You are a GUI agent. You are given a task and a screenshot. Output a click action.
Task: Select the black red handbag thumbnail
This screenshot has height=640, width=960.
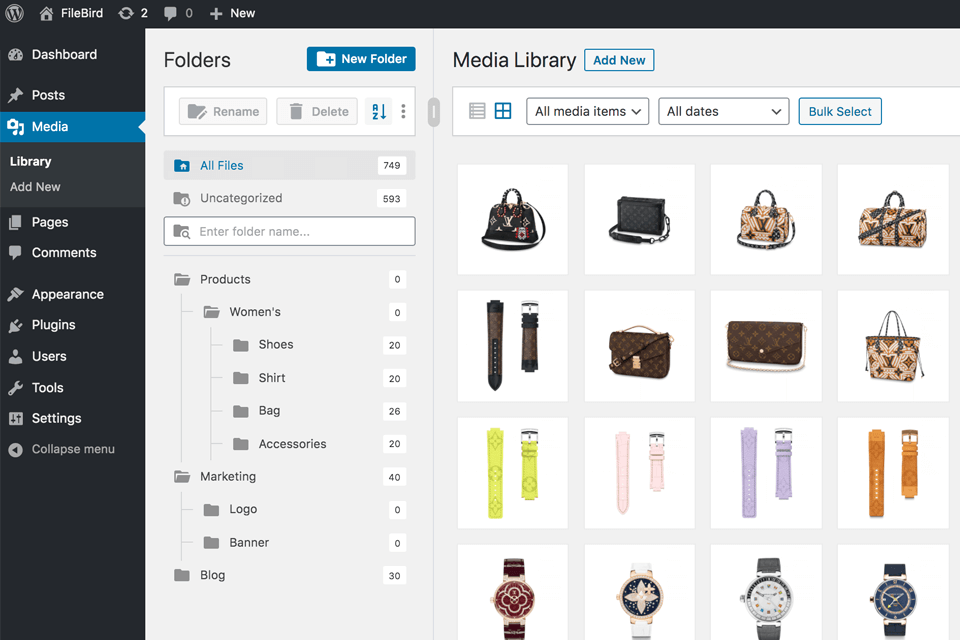pos(512,219)
